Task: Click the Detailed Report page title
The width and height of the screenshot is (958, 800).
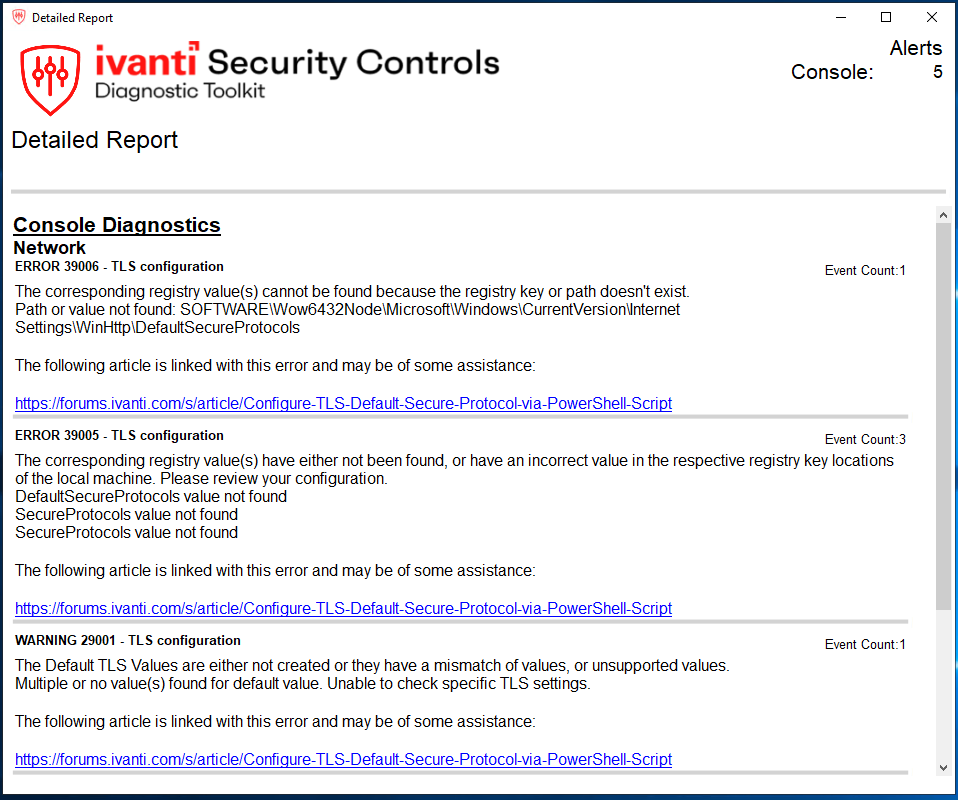Action: [x=94, y=140]
